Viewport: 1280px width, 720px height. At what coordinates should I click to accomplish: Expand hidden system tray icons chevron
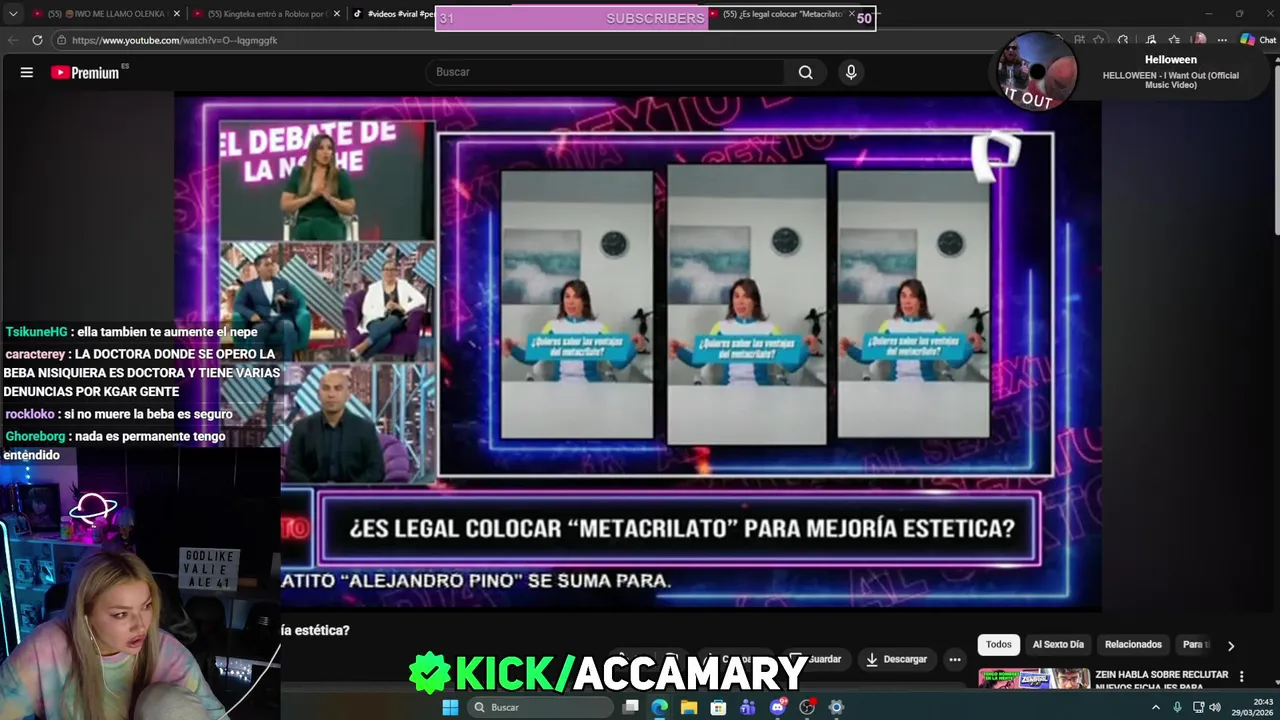click(1156, 707)
